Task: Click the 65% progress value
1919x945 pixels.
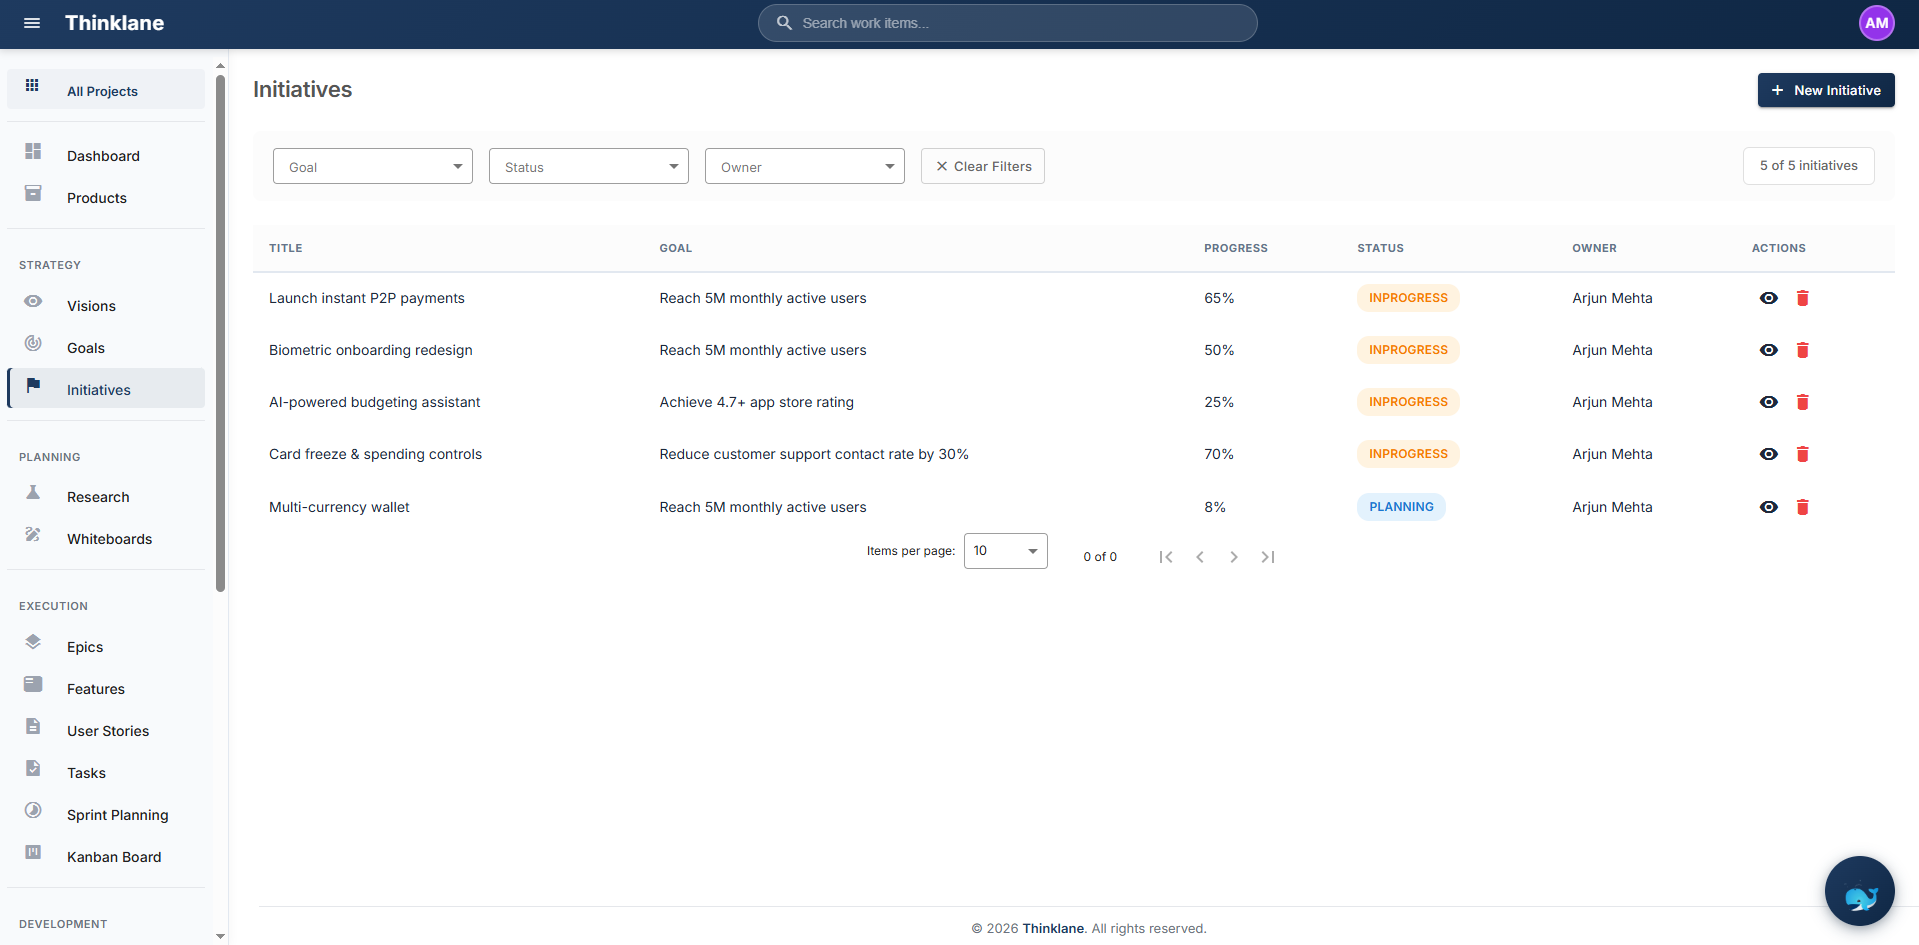Action: pyautogui.click(x=1219, y=298)
